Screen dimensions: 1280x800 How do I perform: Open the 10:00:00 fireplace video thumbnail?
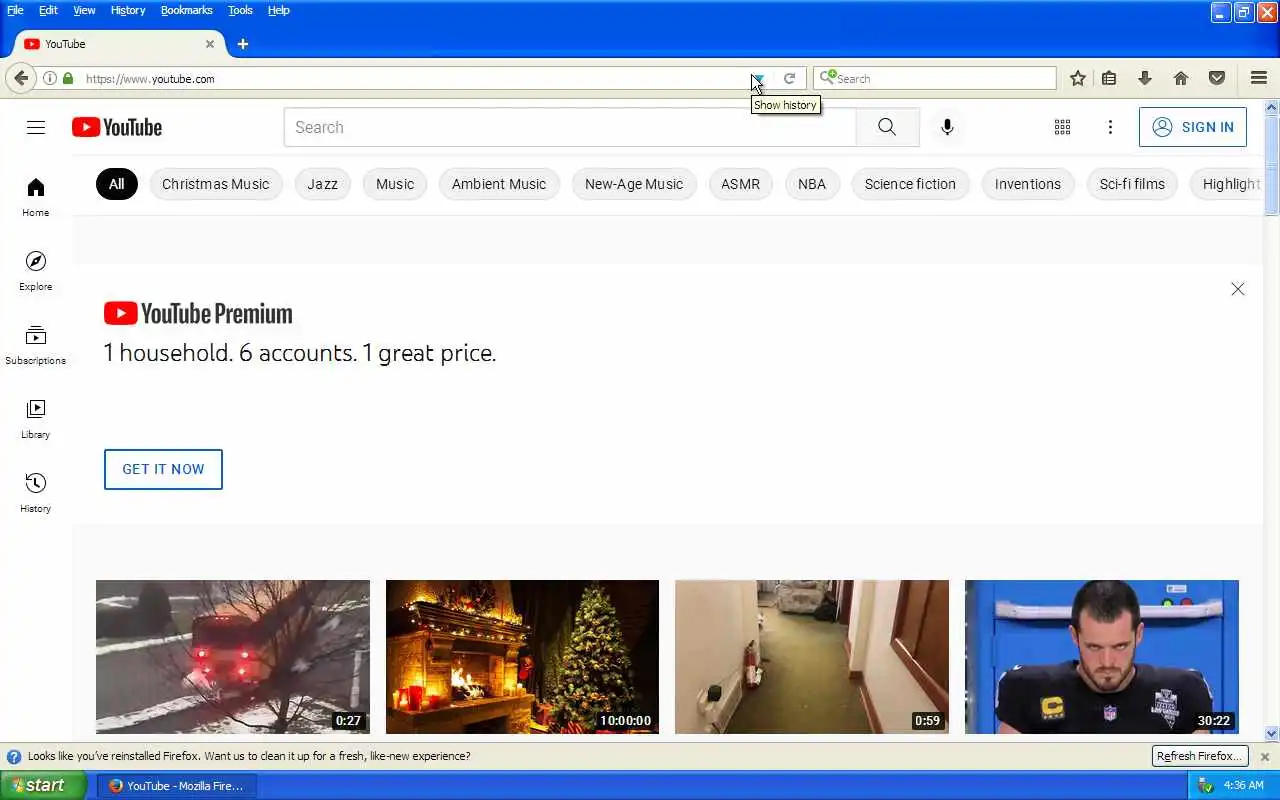click(x=522, y=657)
